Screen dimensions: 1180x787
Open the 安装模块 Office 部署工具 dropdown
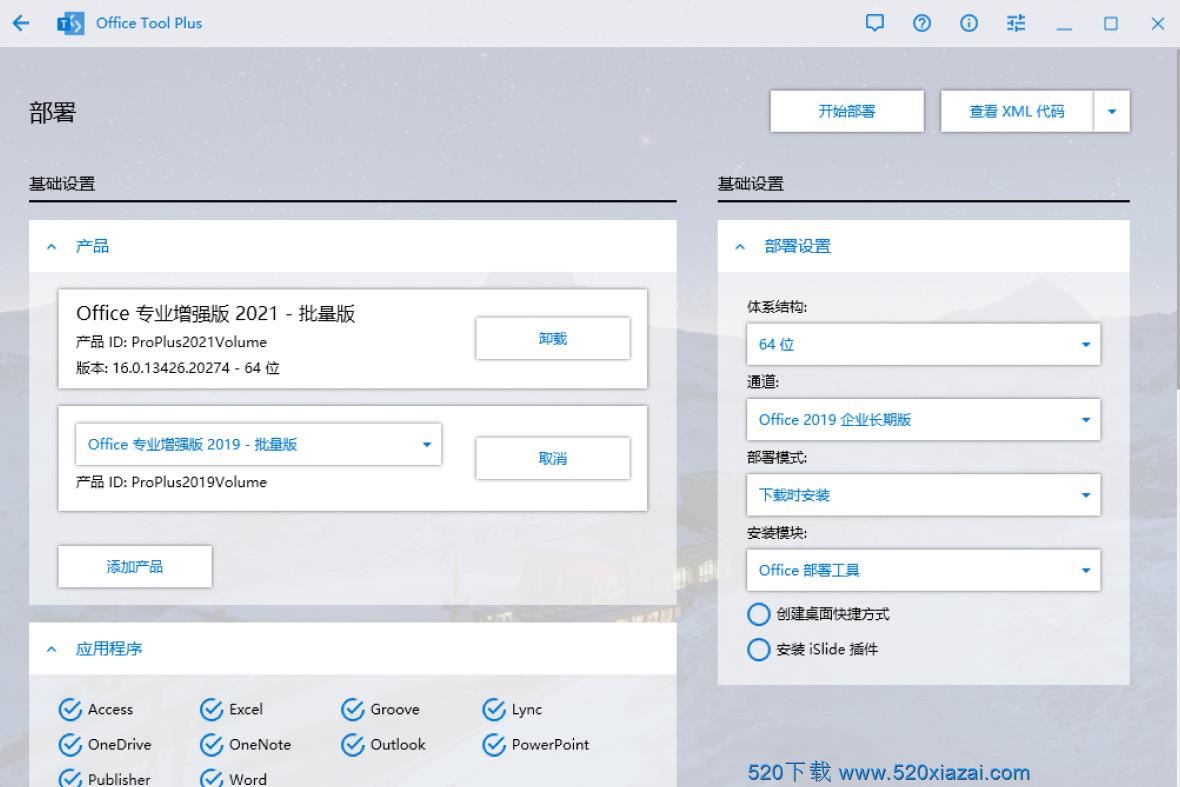click(923, 570)
